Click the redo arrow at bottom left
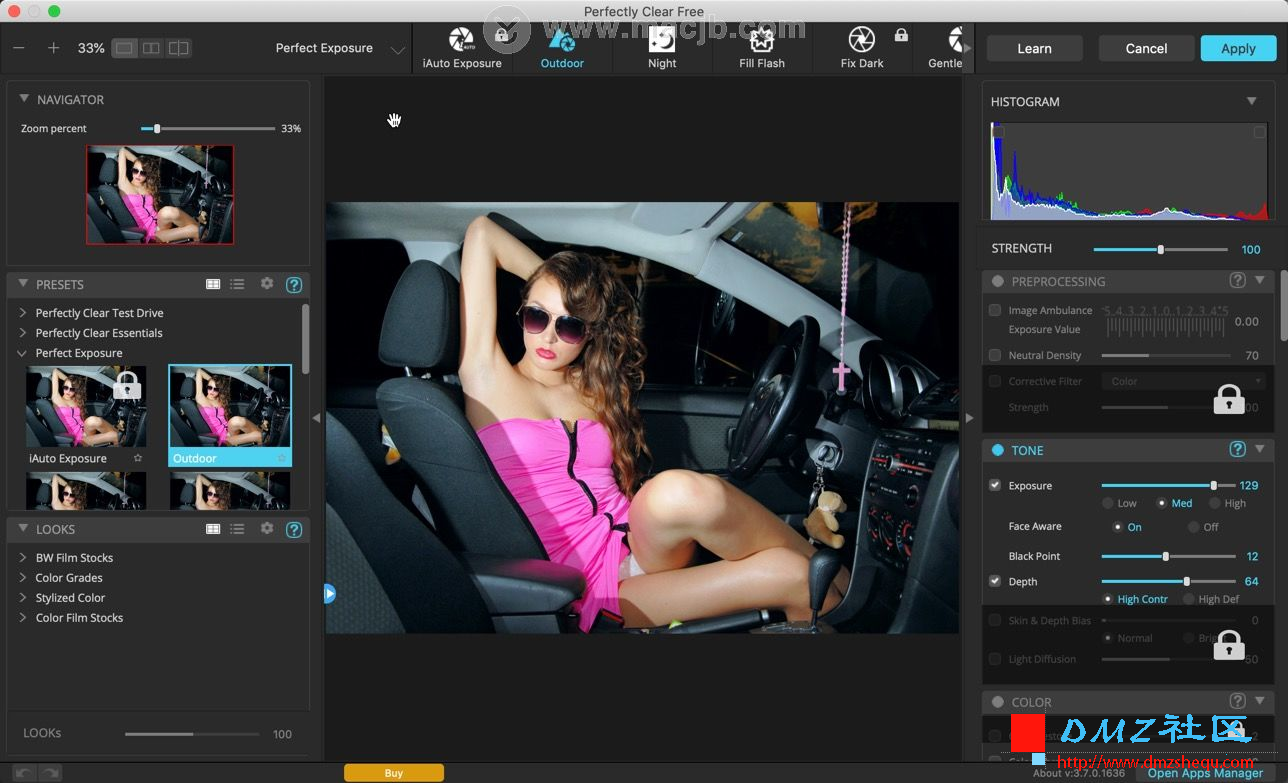This screenshot has height=783, width=1288. coord(49,773)
